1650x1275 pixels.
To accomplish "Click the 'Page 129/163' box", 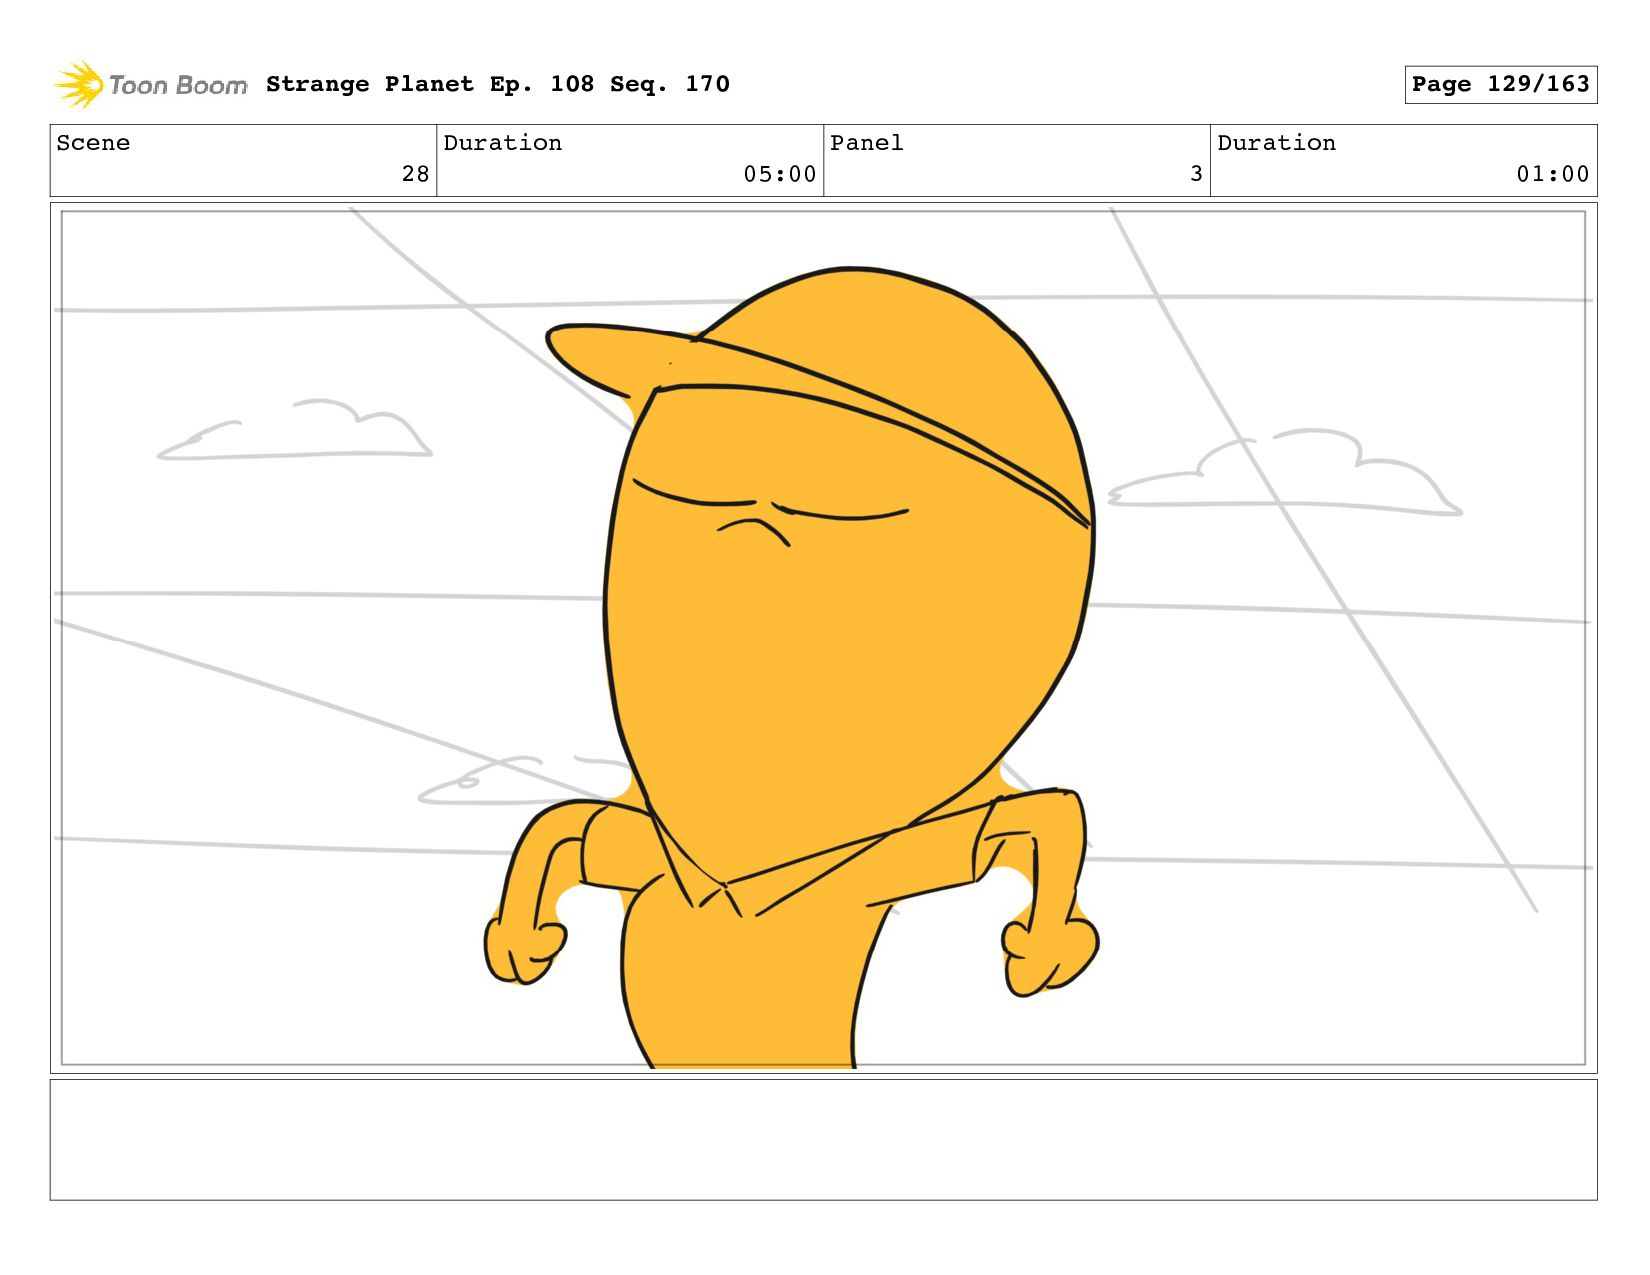I will (x=1500, y=84).
